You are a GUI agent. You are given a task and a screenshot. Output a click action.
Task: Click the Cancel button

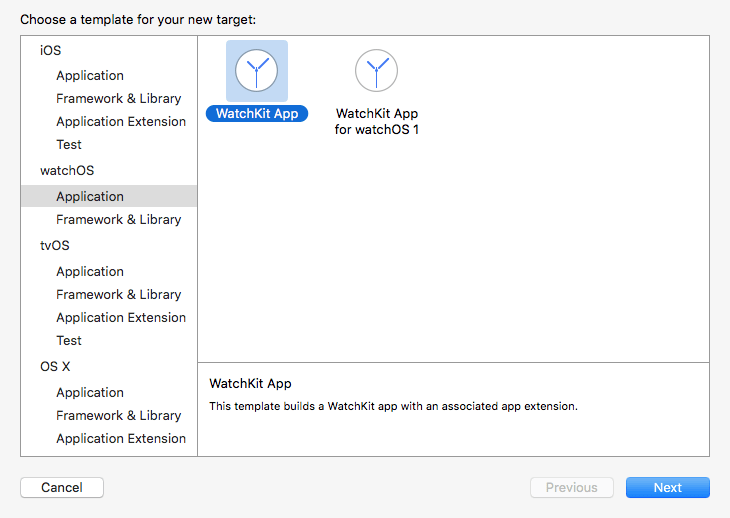(62, 488)
